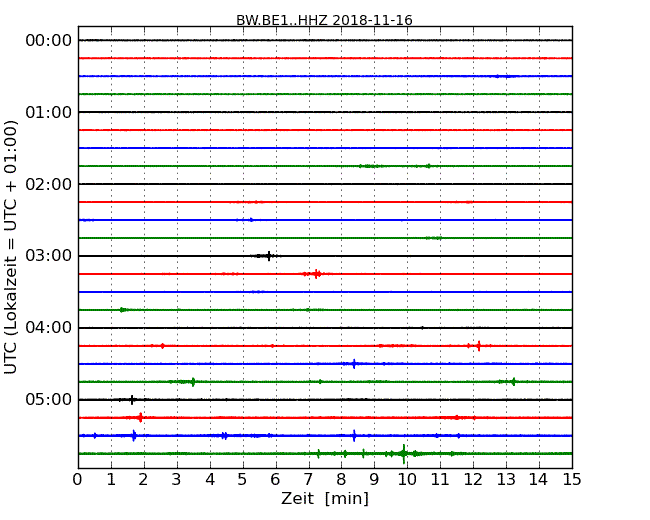Click x-axis tick label 12

(473, 480)
